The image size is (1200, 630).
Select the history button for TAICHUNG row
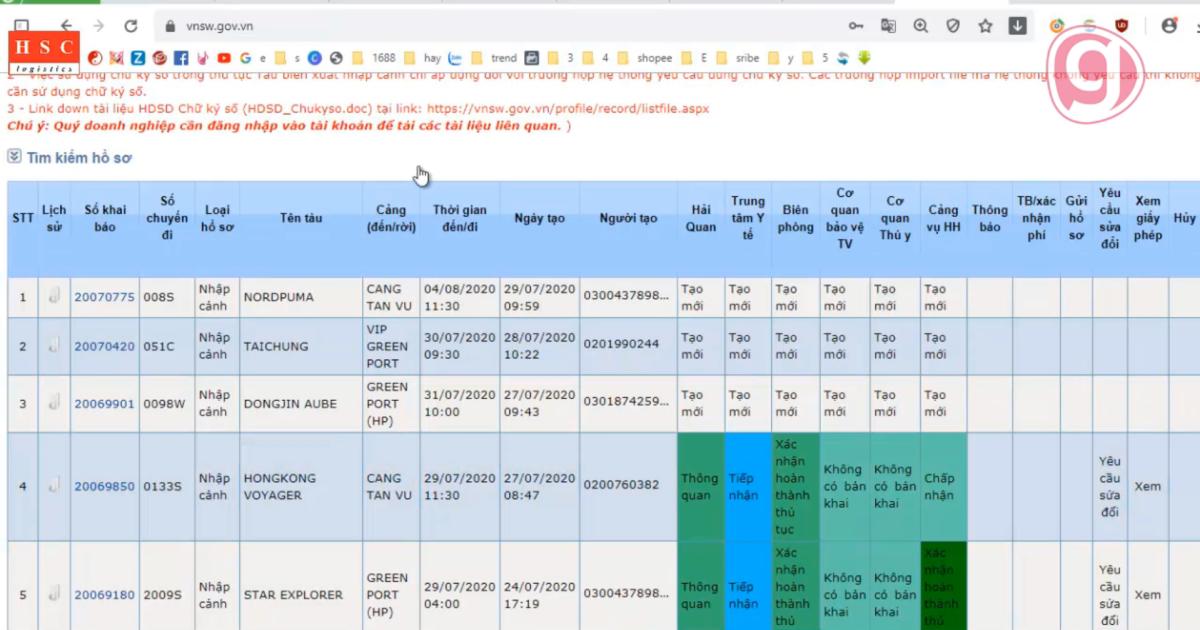[x=54, y=346]
